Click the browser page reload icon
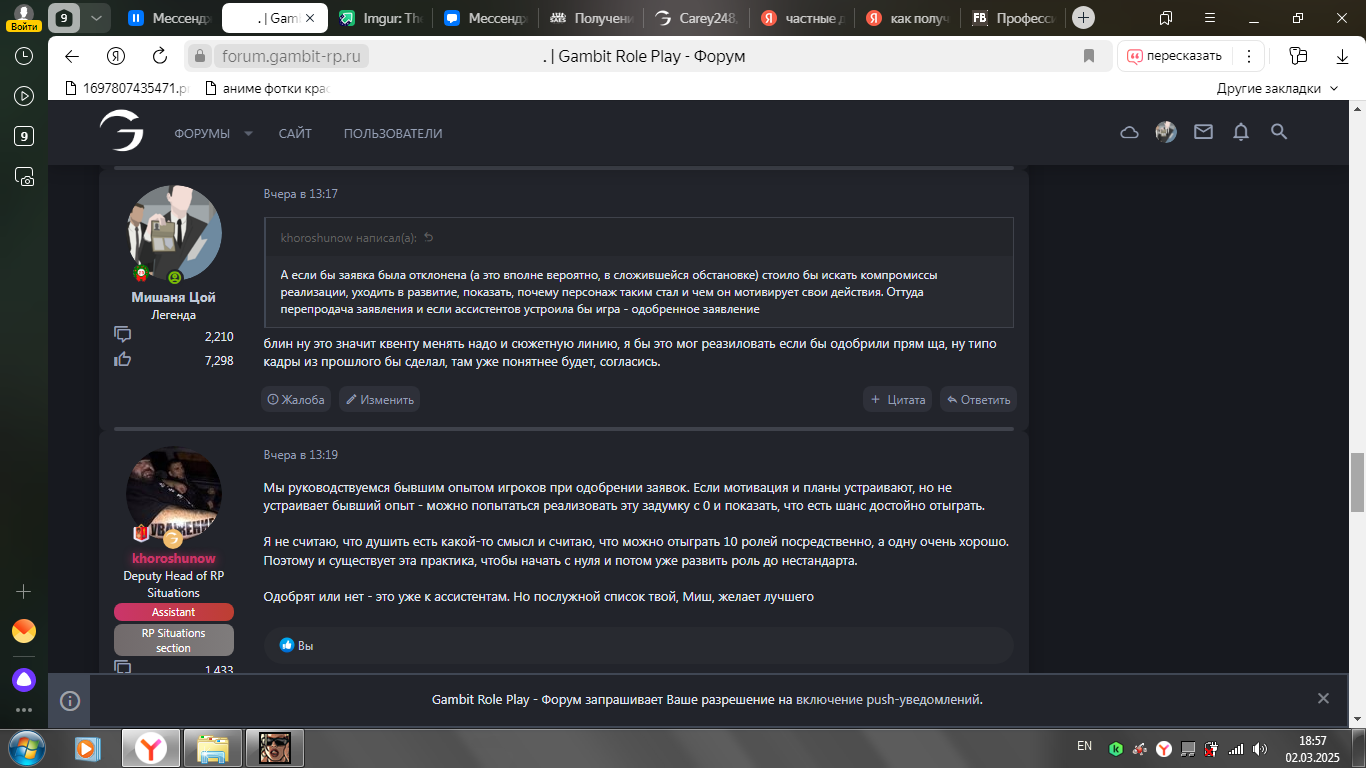This screenshot has width=1366, height=768. tap(159, 56)
